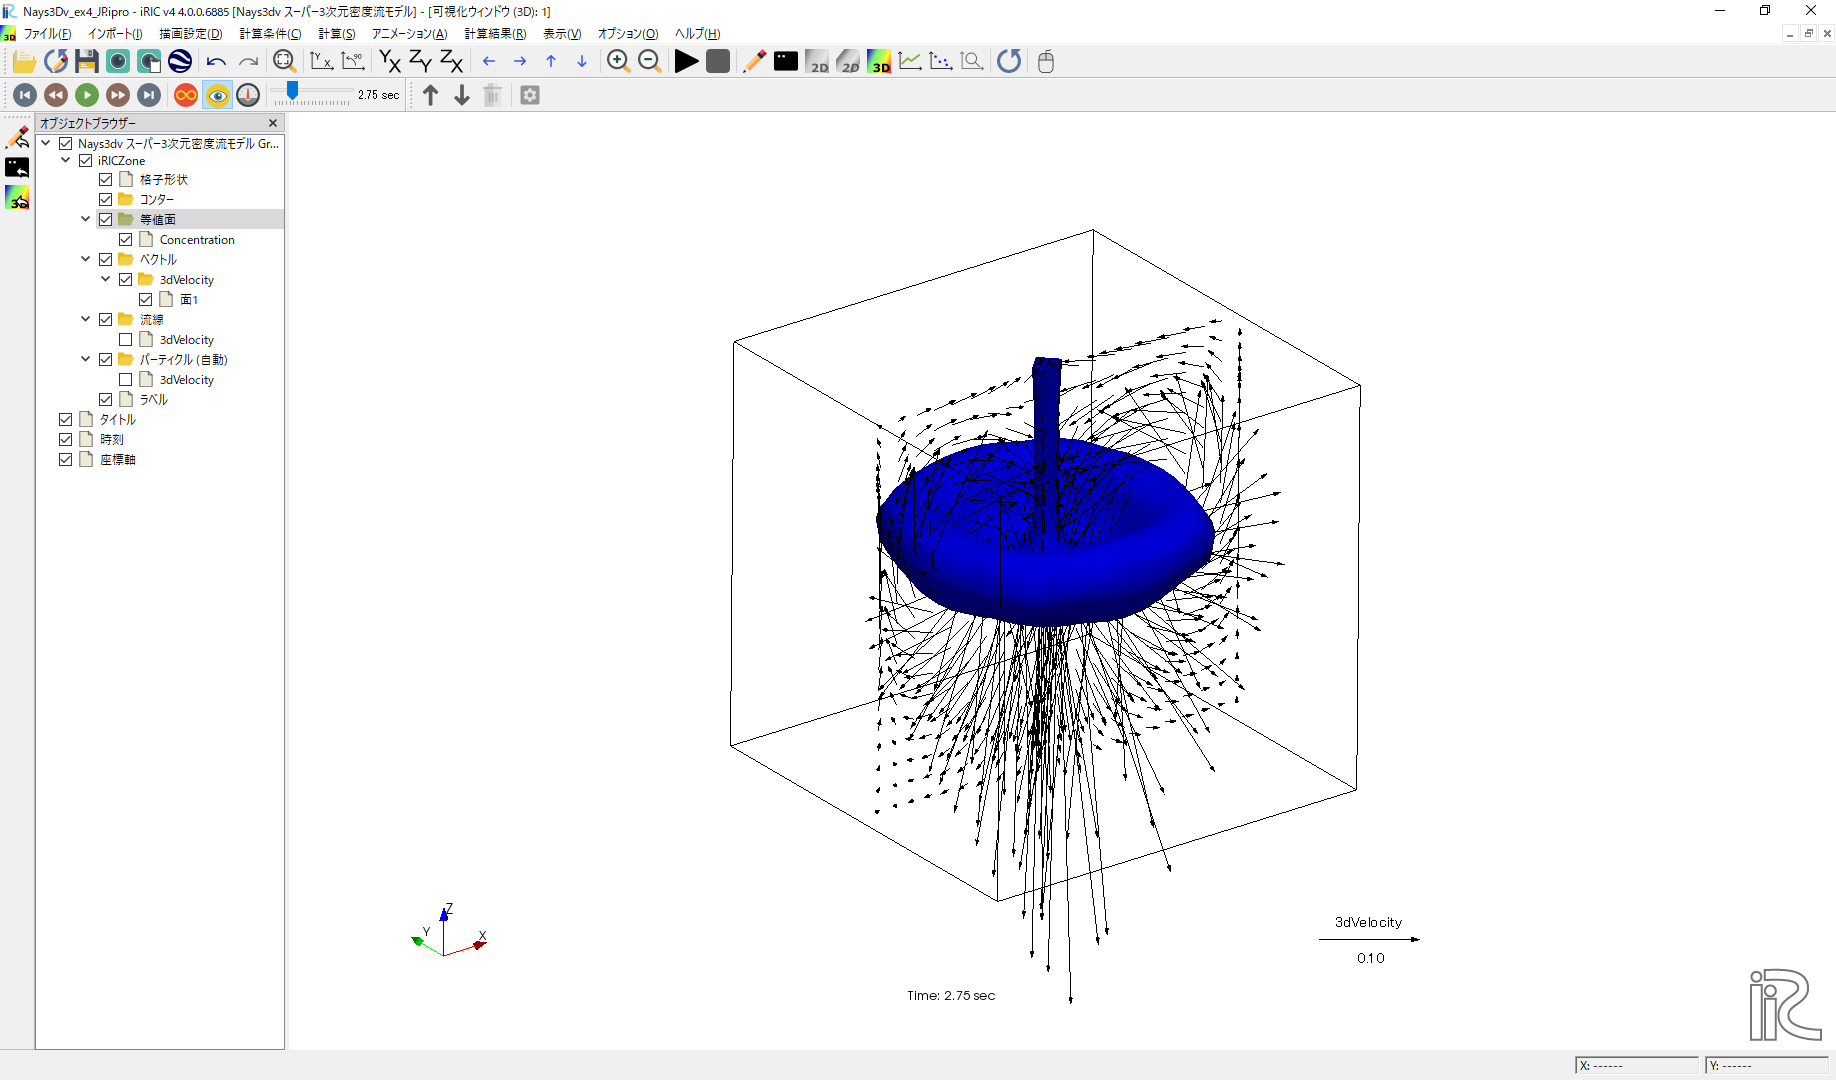Save the project with the floppy disk icon
The image size is (1836, 1080).
[87, 62]
